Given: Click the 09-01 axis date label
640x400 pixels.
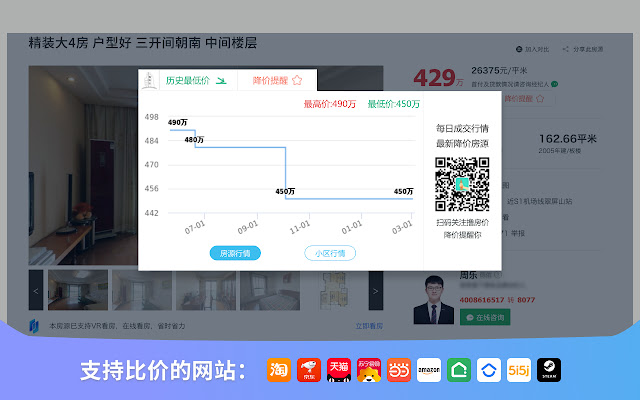Looking at the screenshot, I should tap(247, 227).
